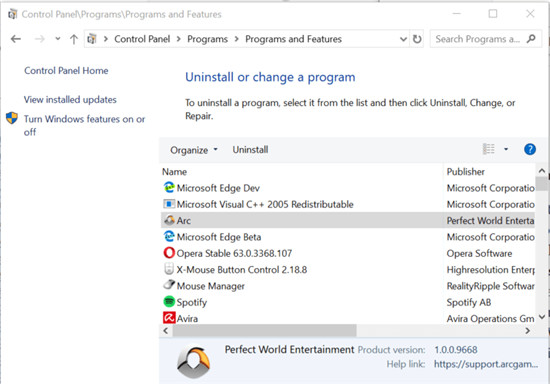Open the view options dropdown arrow
This screenshot has width=550, height=384.
click(506, 149)
